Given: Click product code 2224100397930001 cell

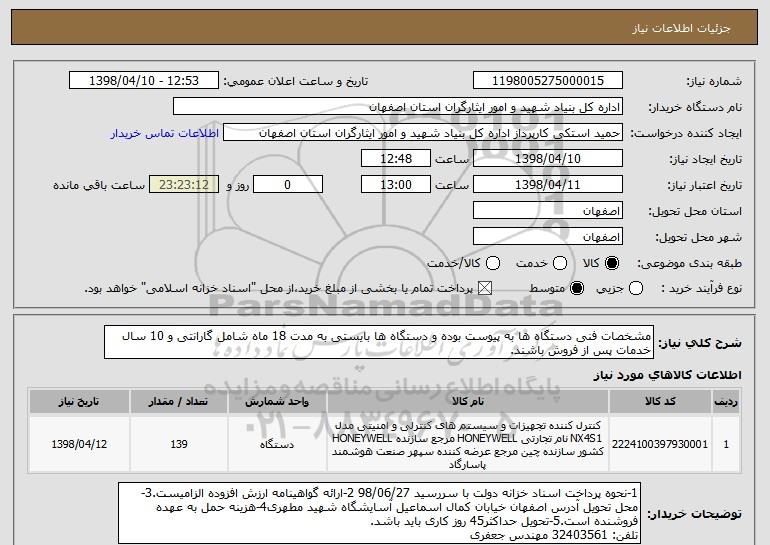Looking at the screenshot, I should (660, 444).
